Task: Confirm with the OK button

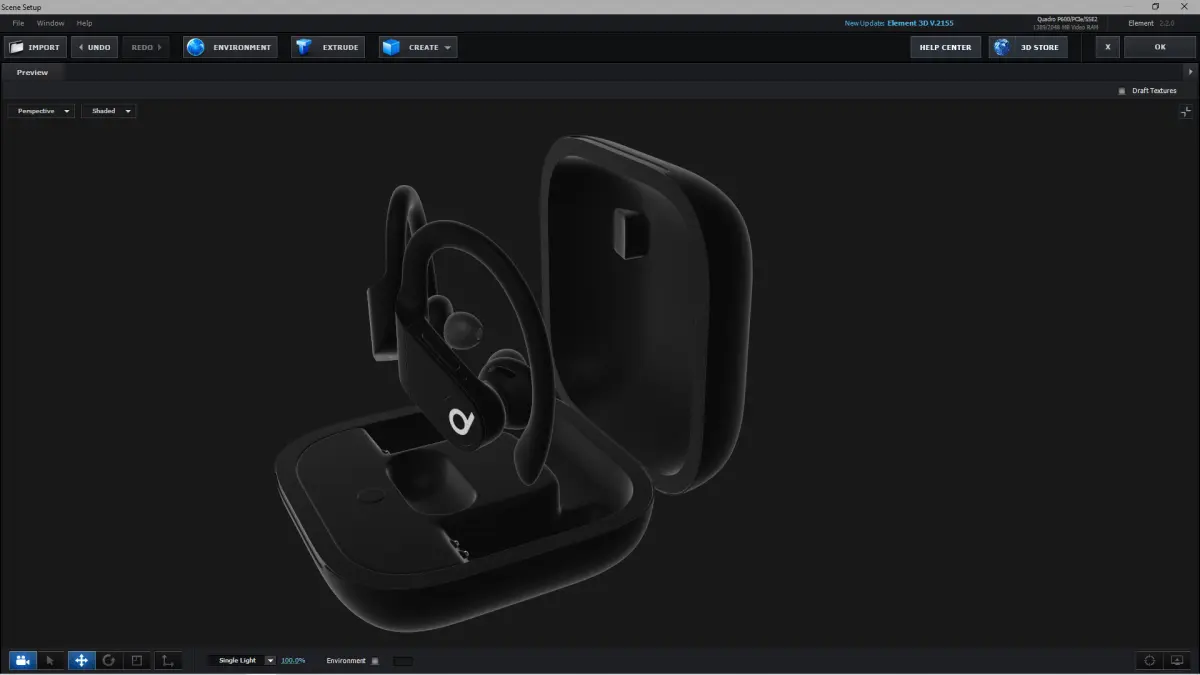Action: coord(1160,47)
